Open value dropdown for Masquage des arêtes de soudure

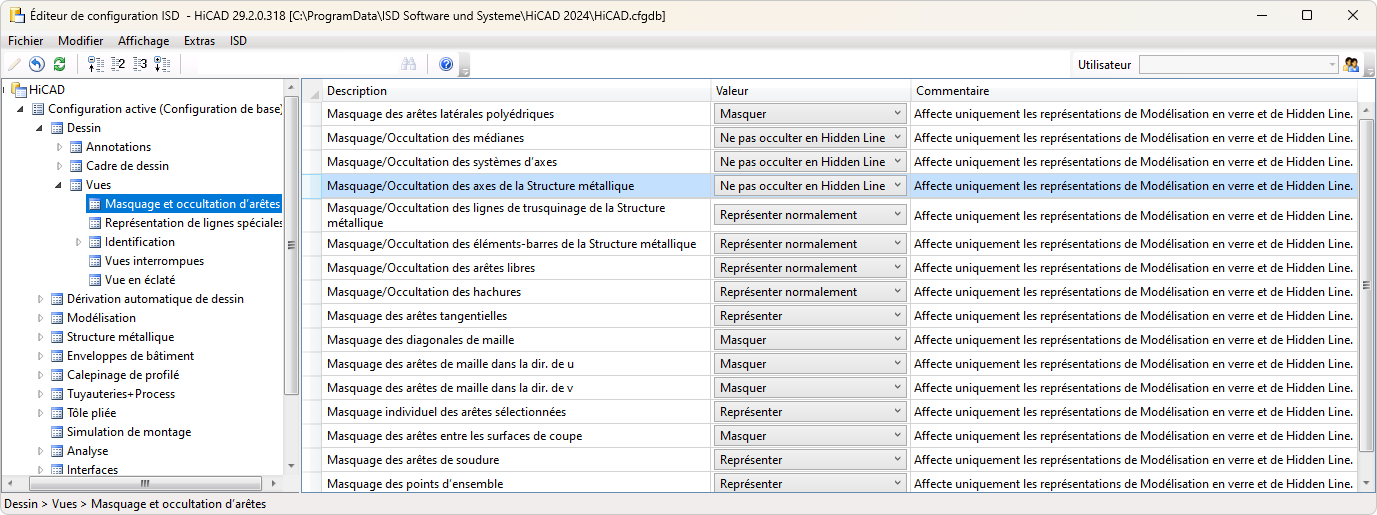810,460
